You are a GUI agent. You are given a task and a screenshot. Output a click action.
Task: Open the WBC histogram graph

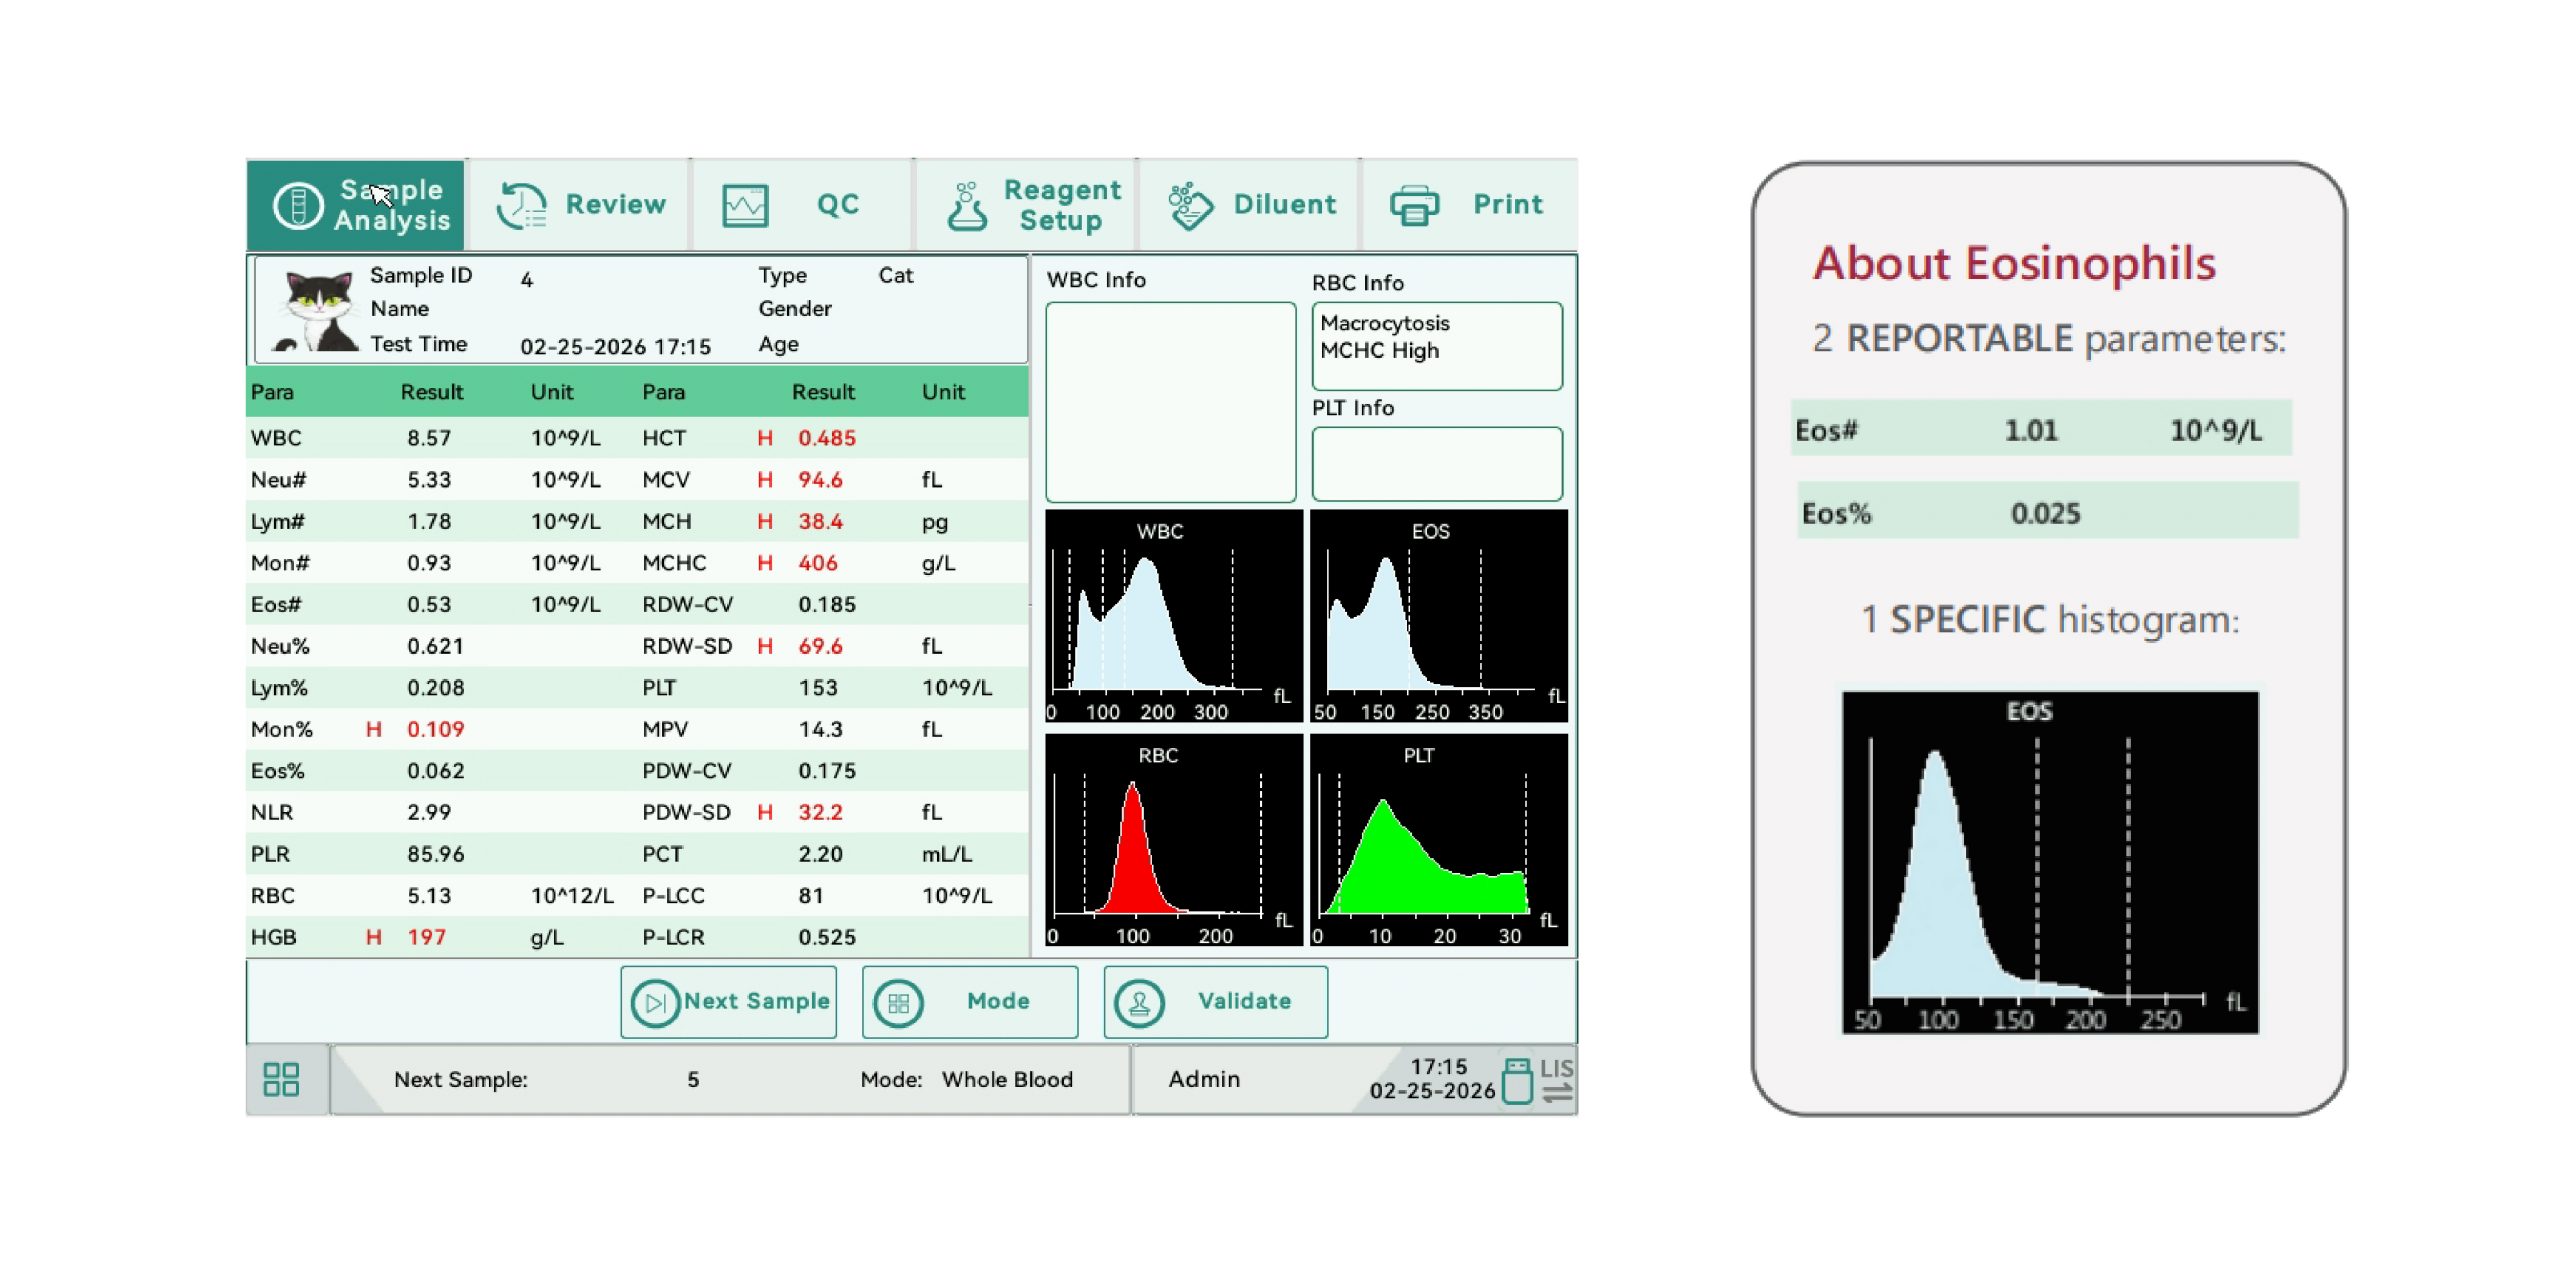click(x=1173, y=616)
